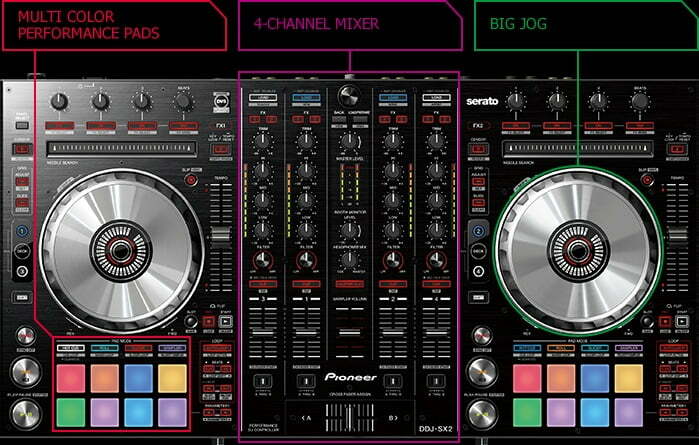Tap the yellow performance pad on the FX1 deck
699x445 pixels.
[x=173, y=379]
